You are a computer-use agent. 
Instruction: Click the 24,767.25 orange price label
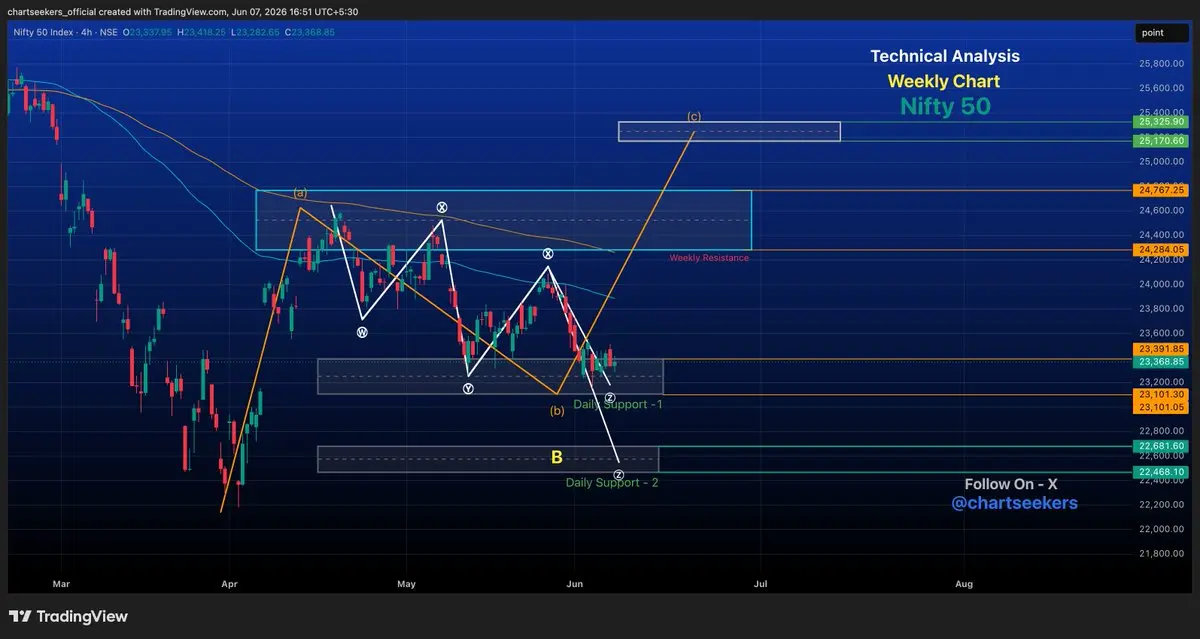tap(1162, 190)
